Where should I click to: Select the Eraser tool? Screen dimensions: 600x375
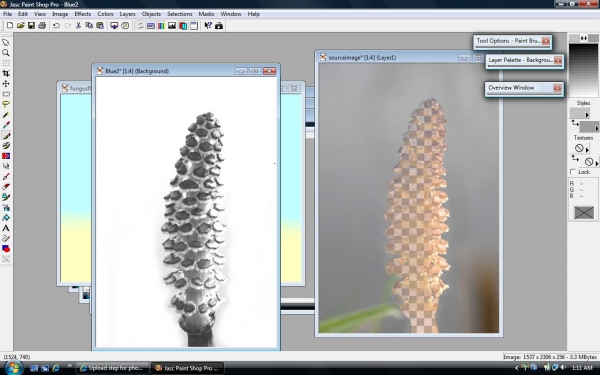tap(6, 187)
